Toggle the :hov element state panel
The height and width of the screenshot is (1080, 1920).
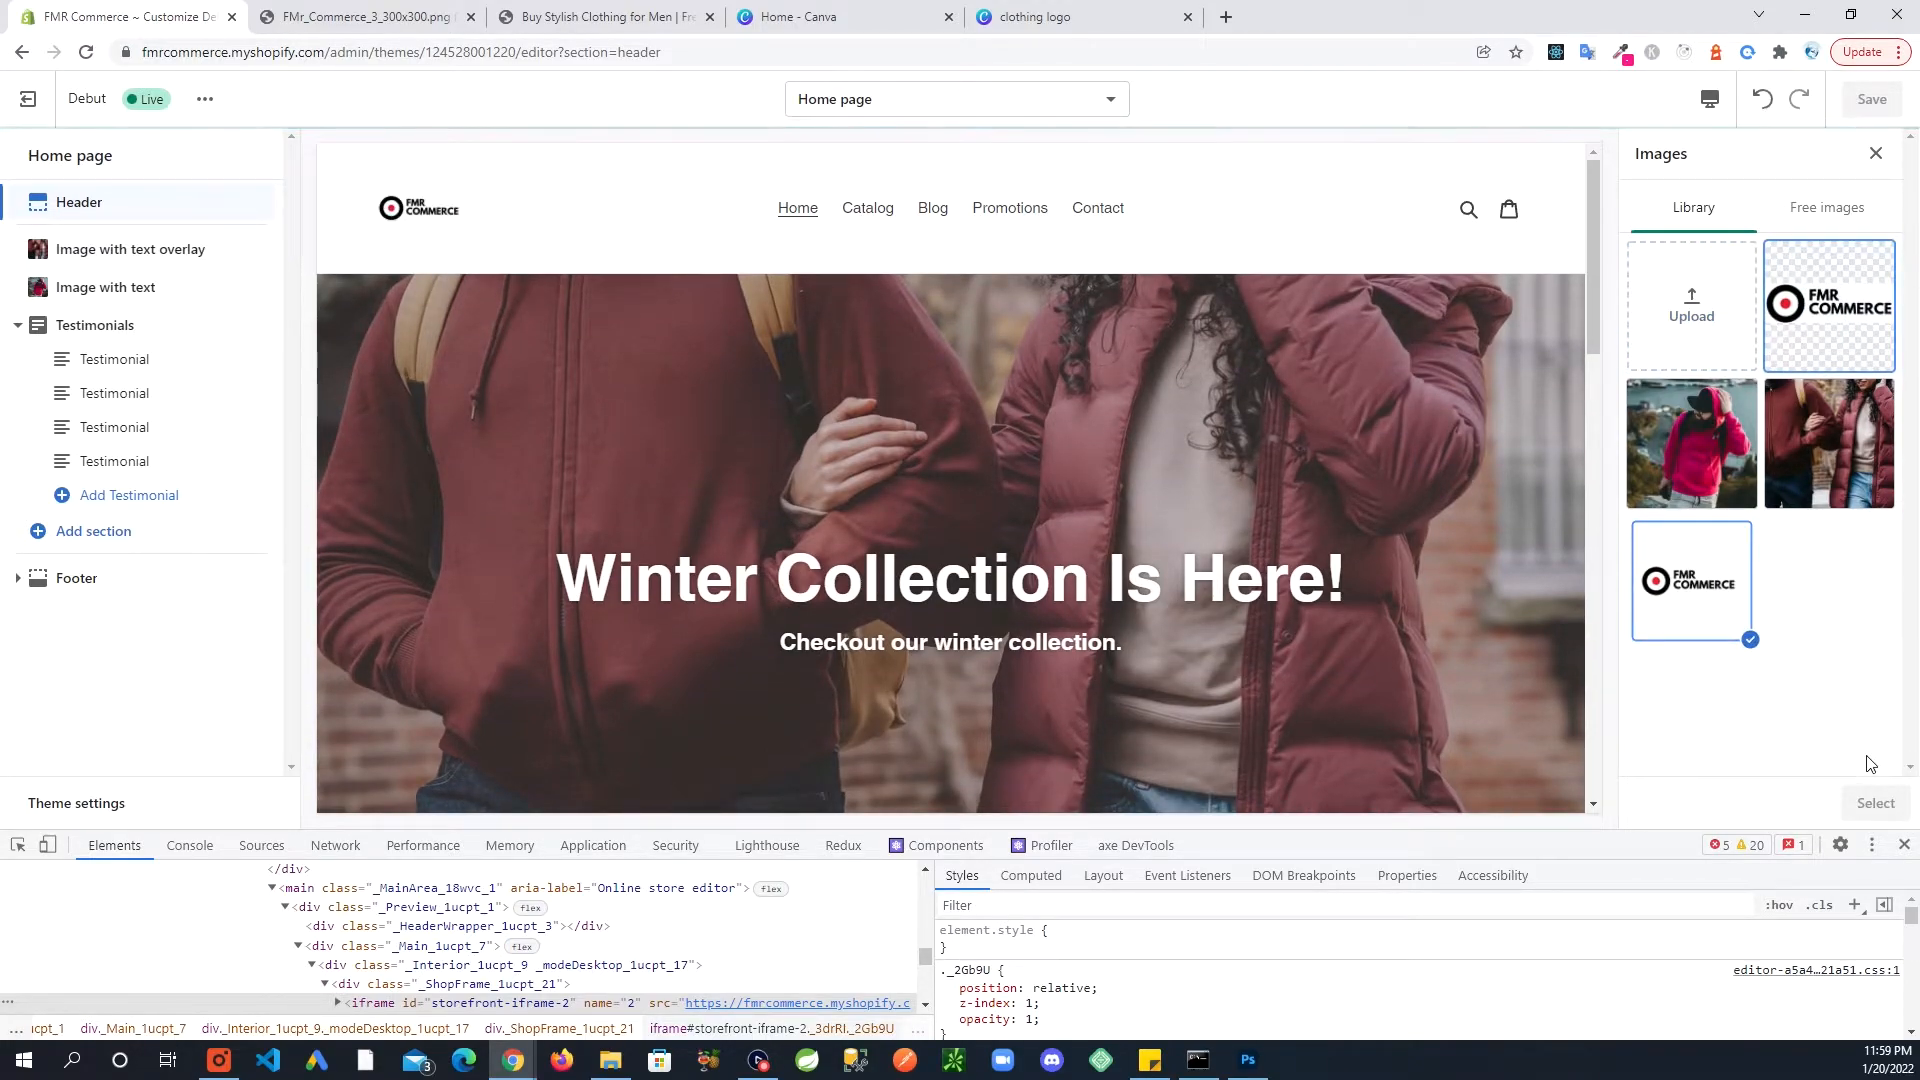pyautogui.click(x=1779, y=905)
